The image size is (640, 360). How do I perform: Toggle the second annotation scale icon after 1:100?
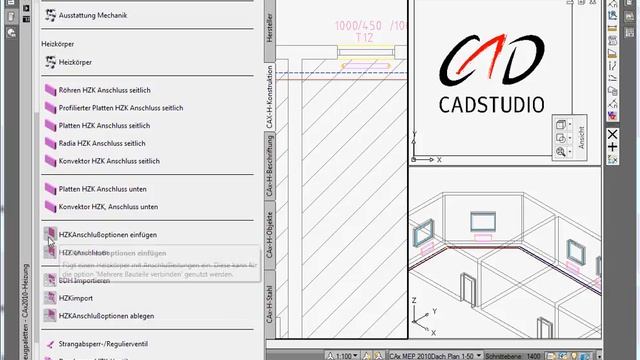coord(378,356)
